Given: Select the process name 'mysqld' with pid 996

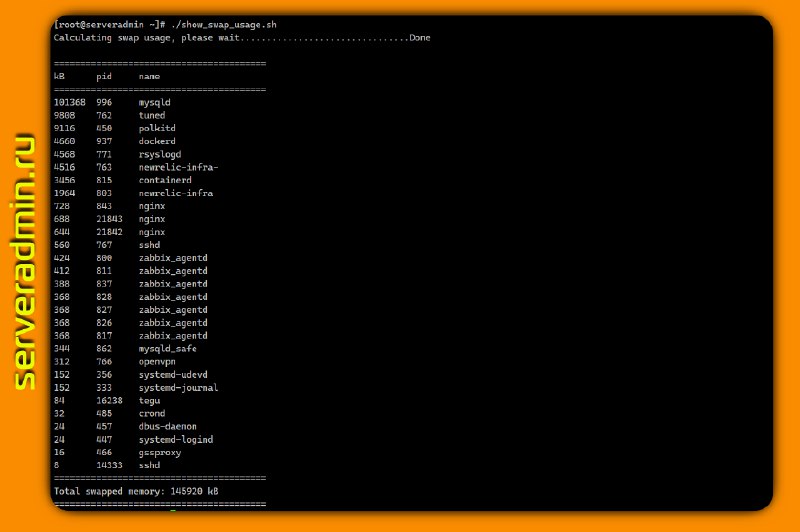Looking at the screenshot, I should (155, 103).
